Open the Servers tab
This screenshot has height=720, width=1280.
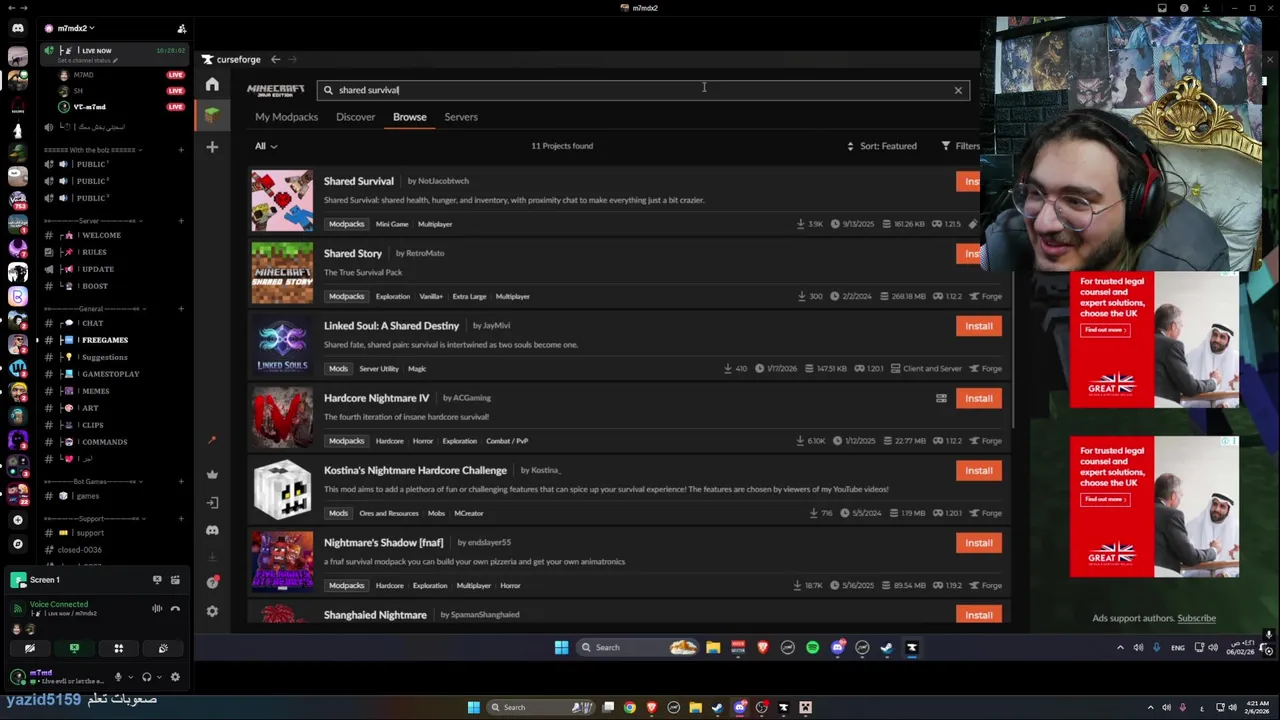coord(461,117)
